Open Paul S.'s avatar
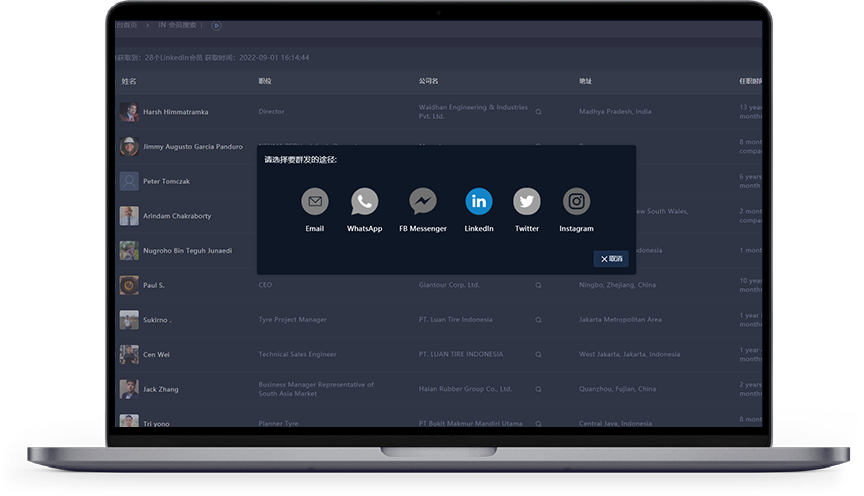Image resolution: width=864 pixels, height=496 pixels. point(129,285)
